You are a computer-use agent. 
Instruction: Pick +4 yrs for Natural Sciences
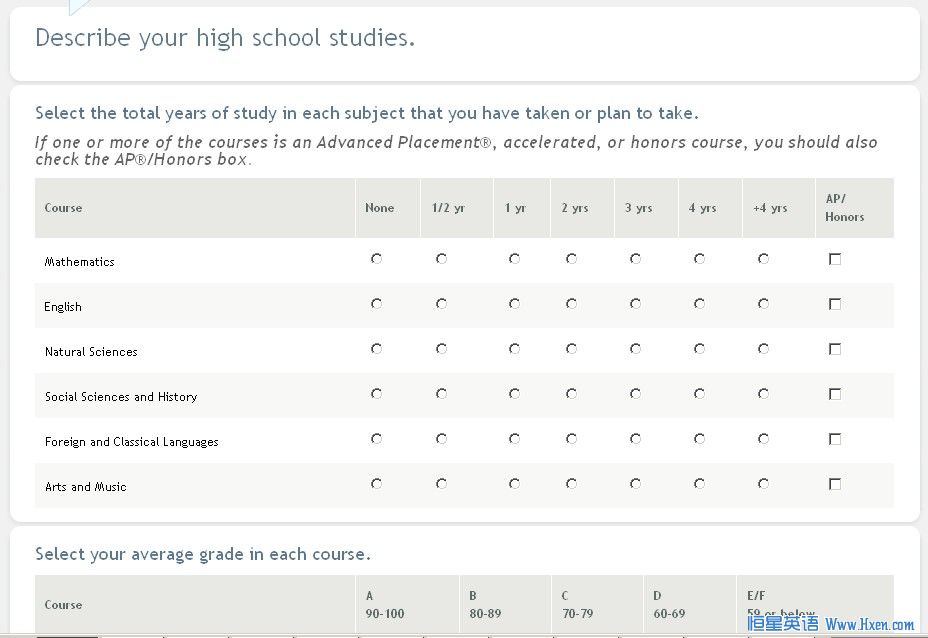click(x=763, y=349)
